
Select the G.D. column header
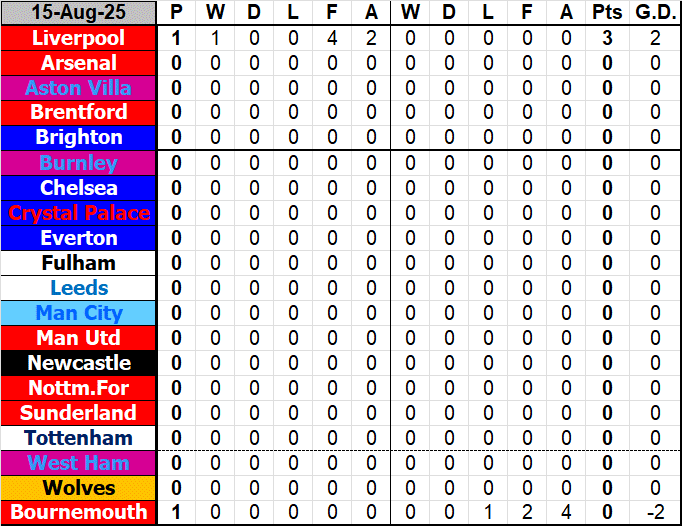655,13
